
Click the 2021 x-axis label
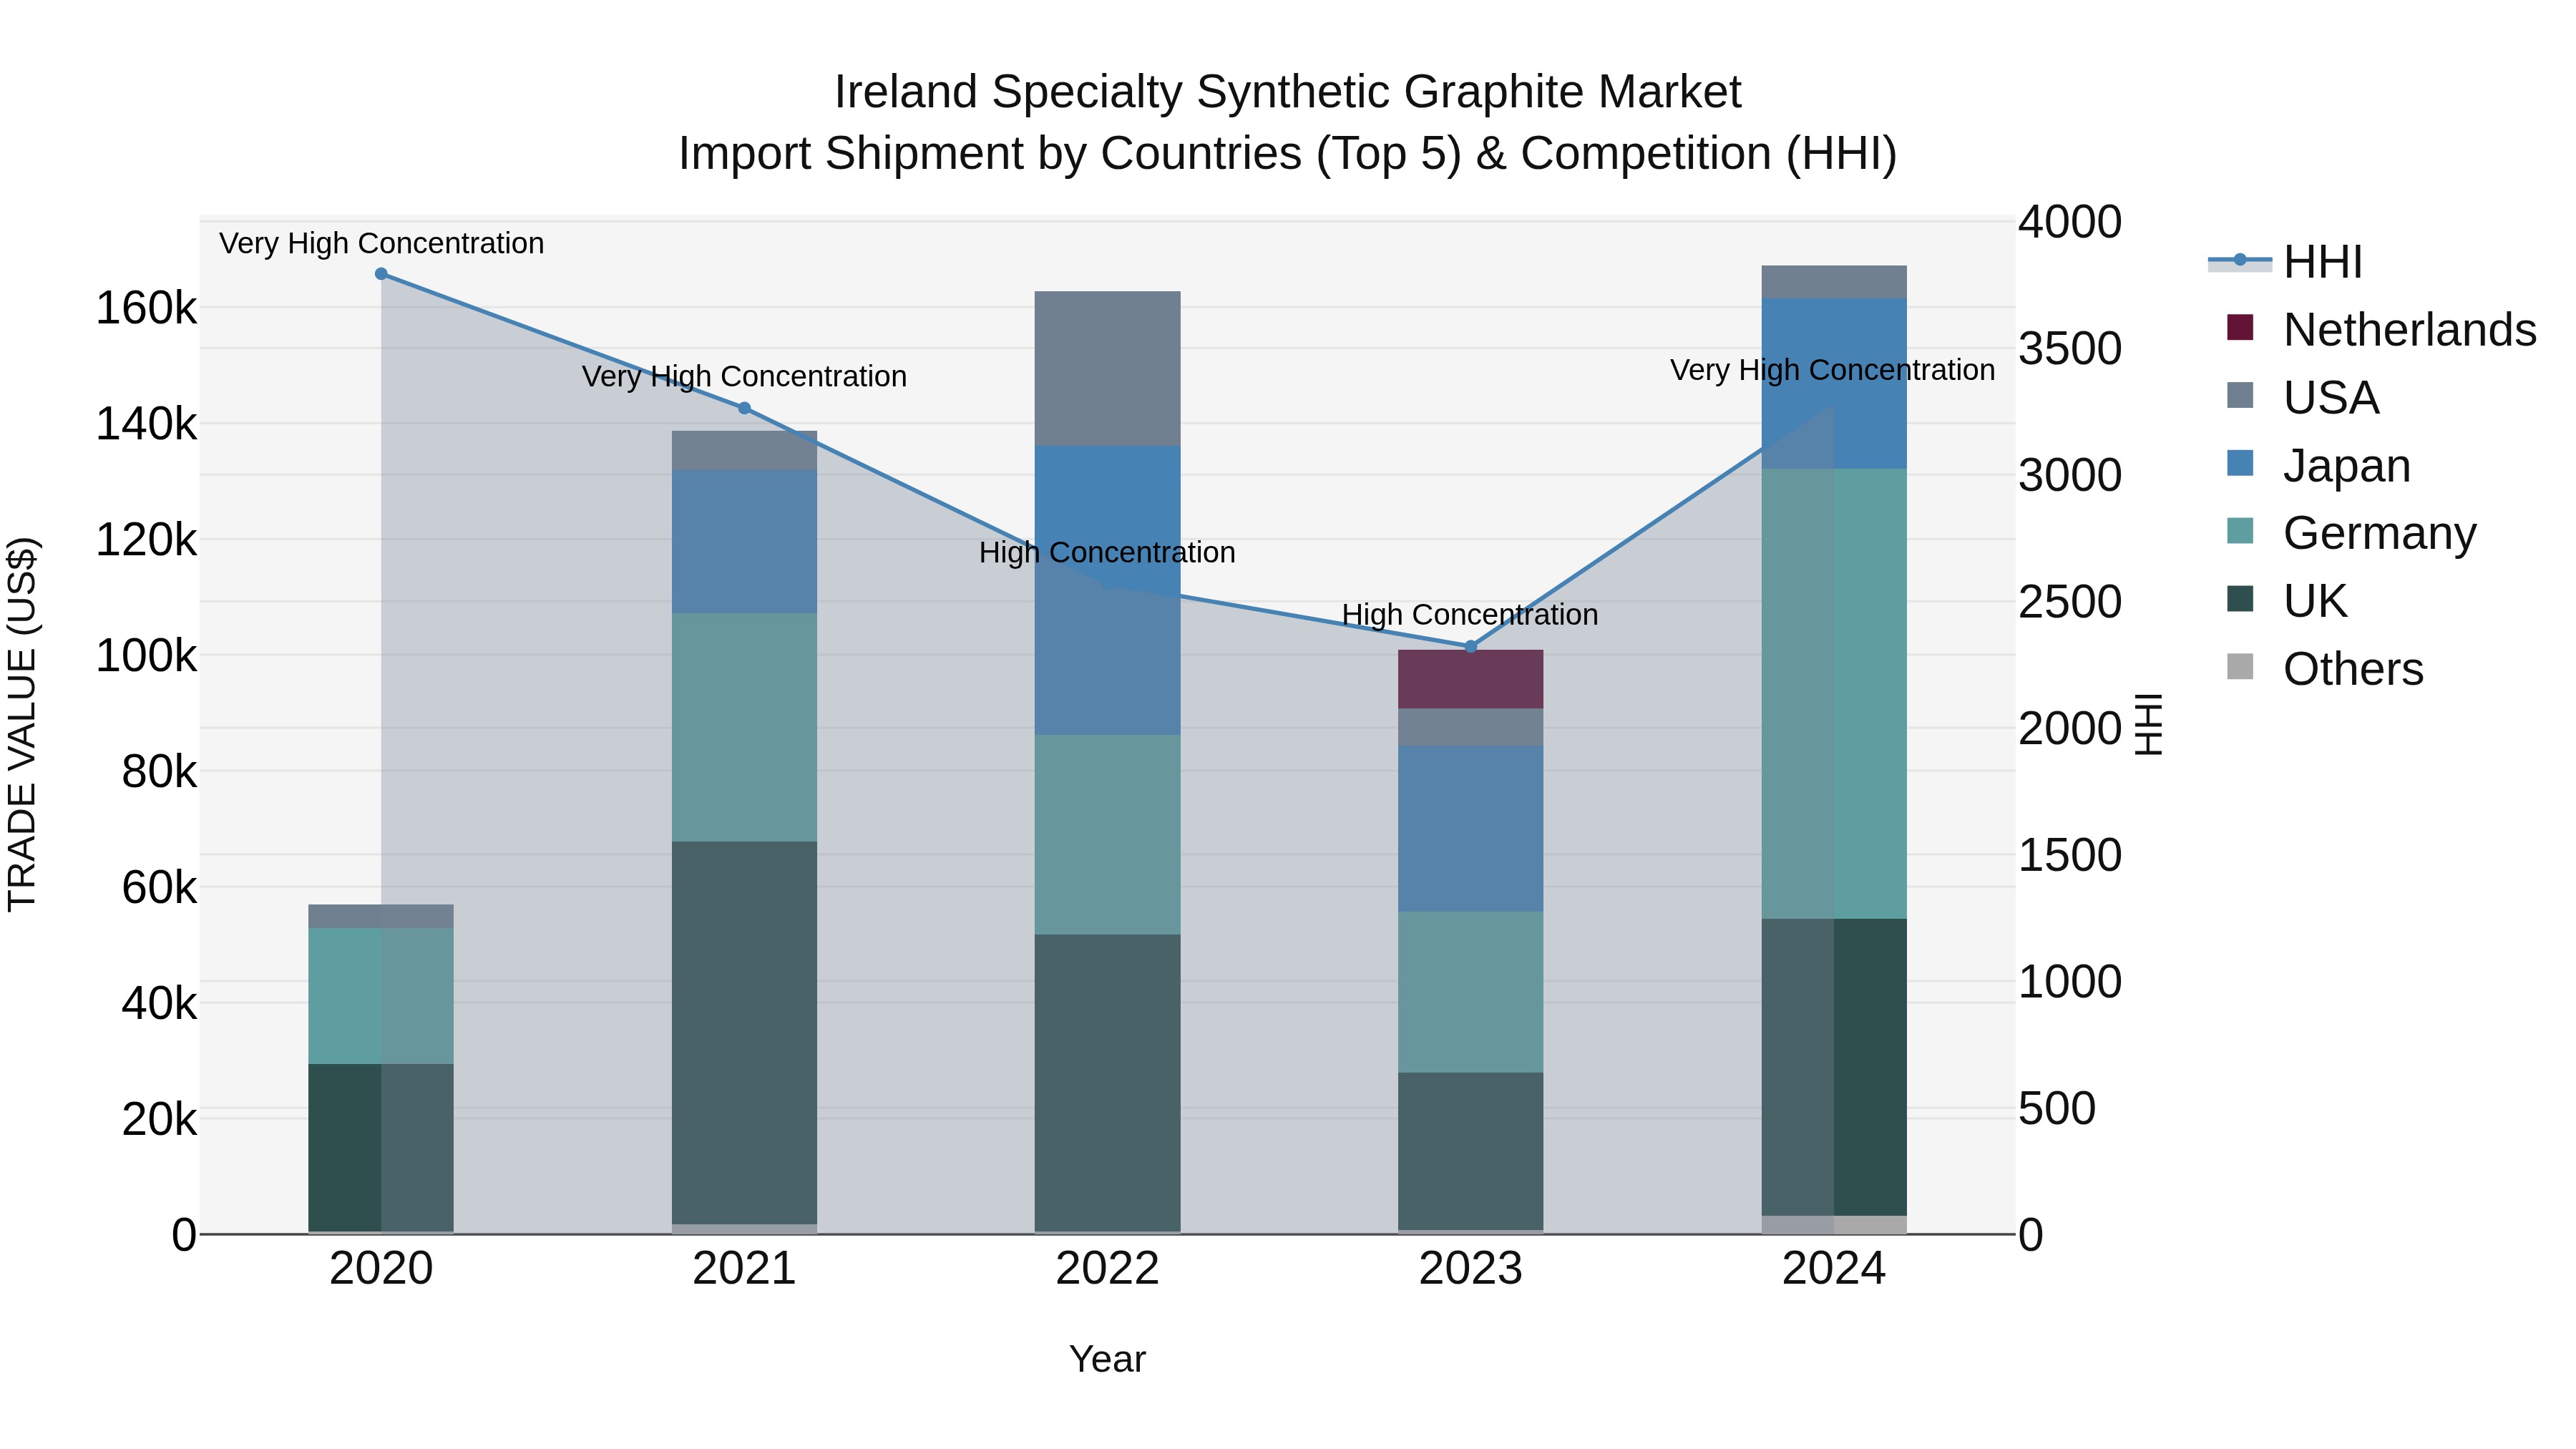tap(744, 1269)
